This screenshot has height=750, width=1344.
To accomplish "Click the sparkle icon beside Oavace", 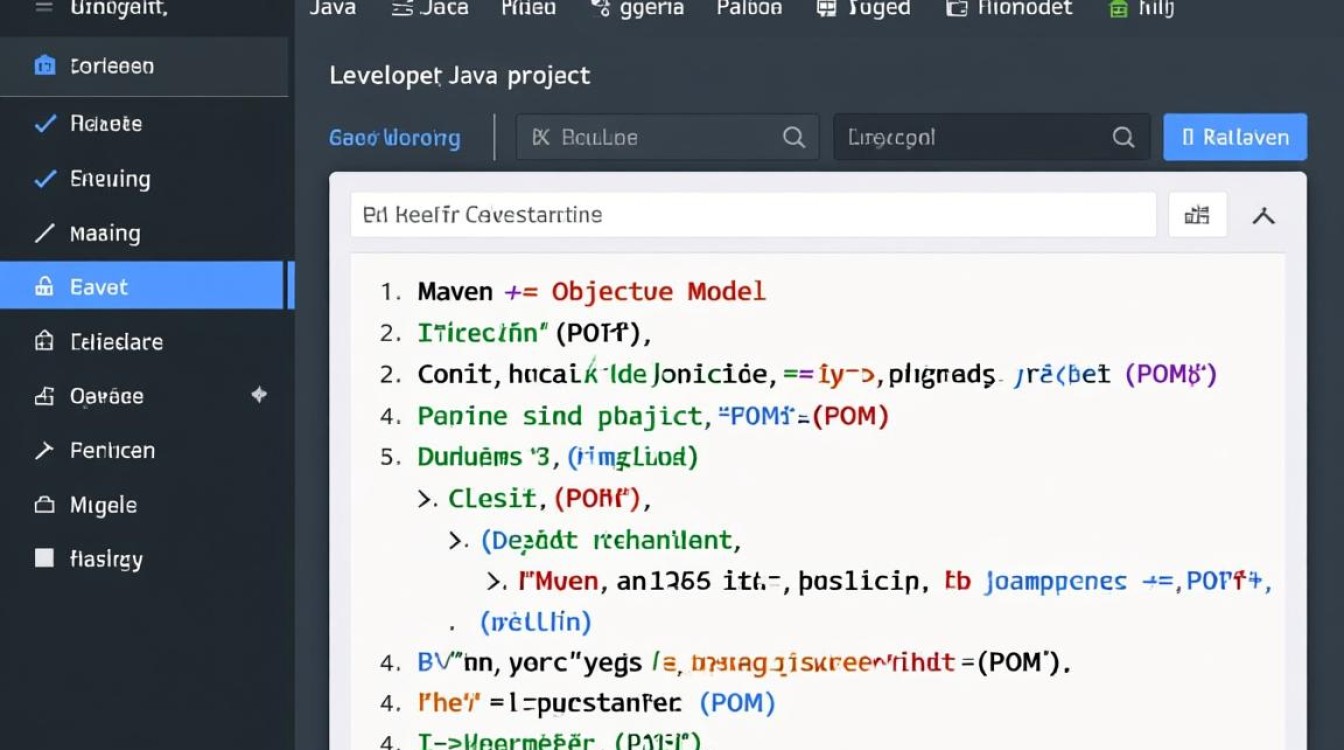I will pyautogui.click(x=259, y=395).
